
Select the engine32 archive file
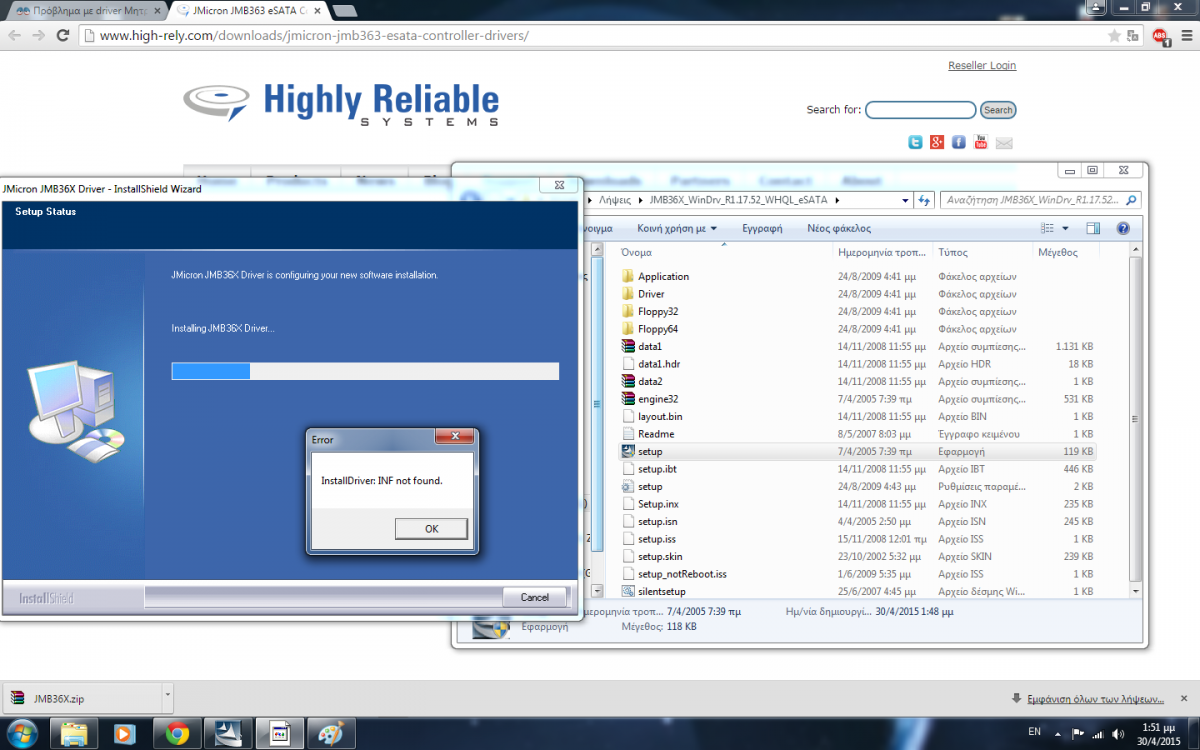pyautogui.click(x=658, y=399)
